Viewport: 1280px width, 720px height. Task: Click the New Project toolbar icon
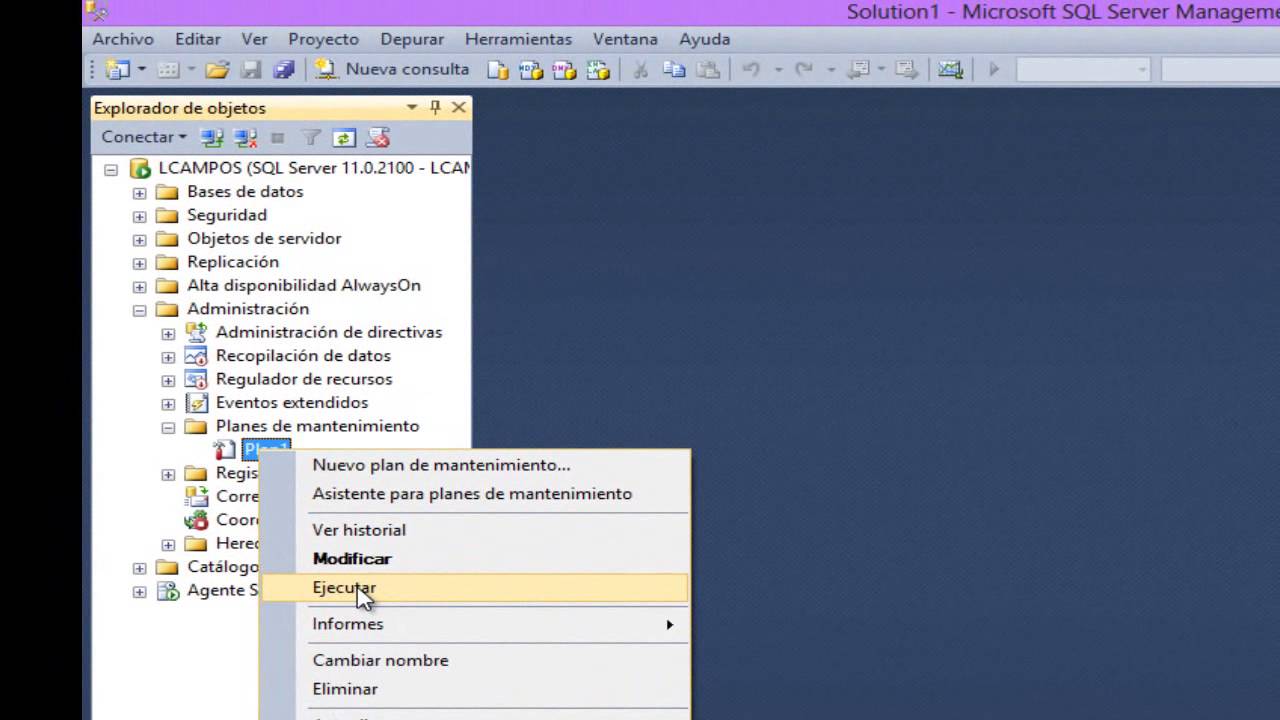pos(118,69)
